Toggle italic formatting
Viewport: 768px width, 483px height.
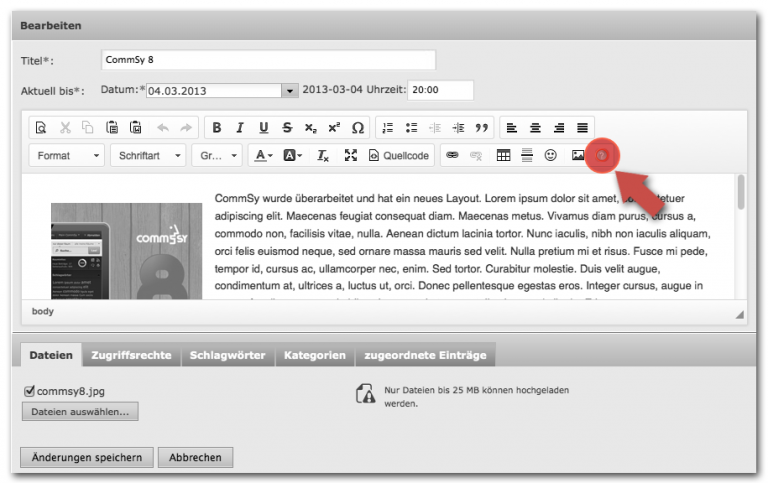[x=240, y=128]
